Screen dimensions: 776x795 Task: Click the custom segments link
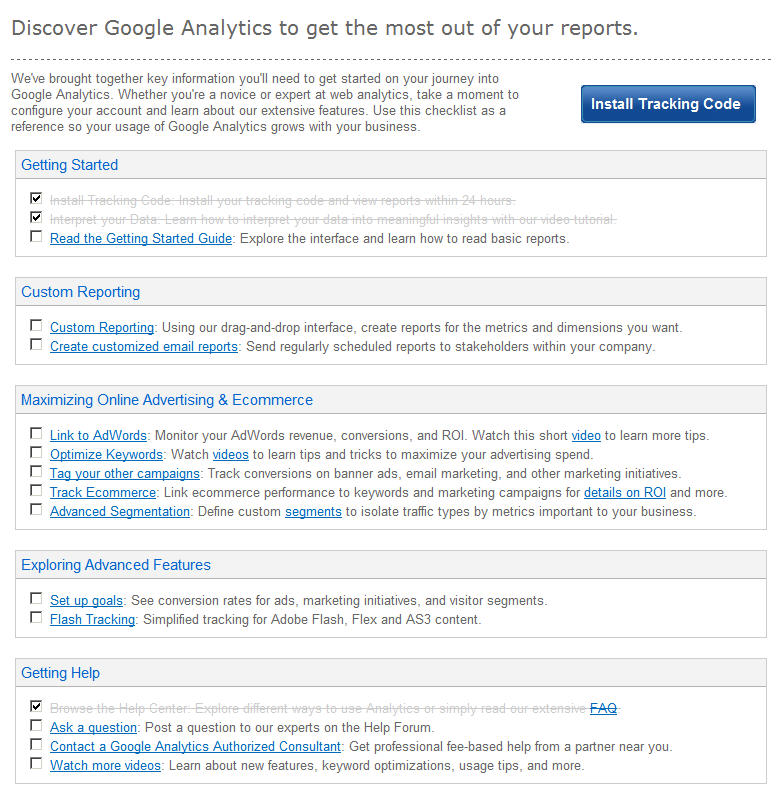coord(313,512)
